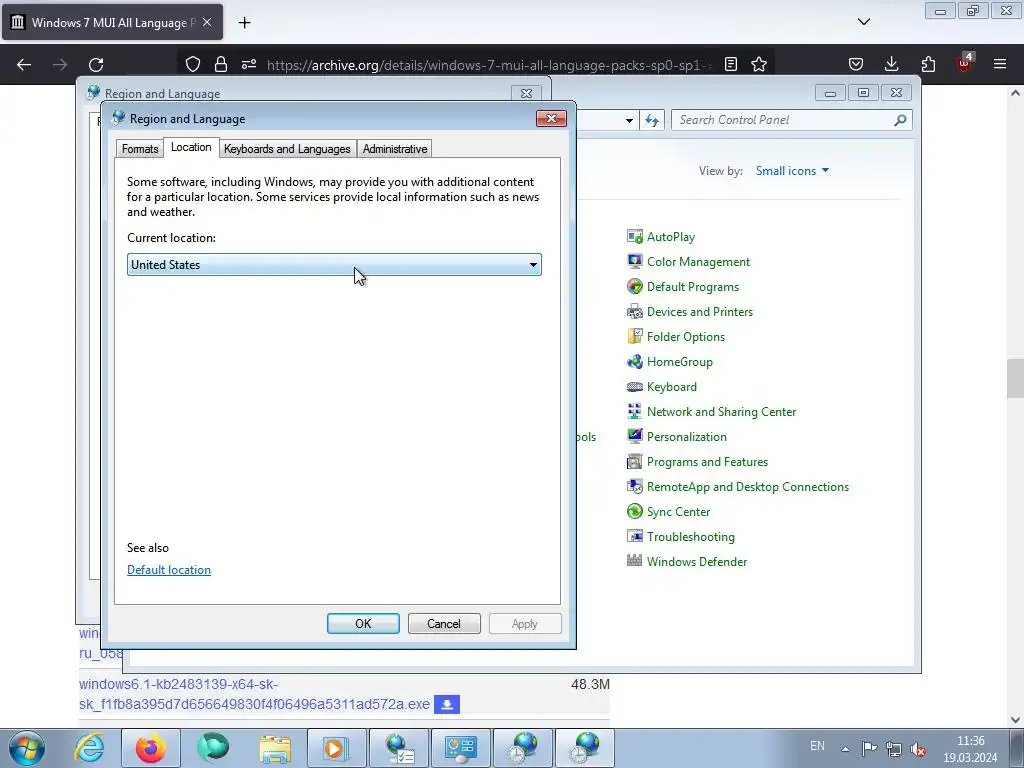
Task: Click the Control Panel refresh arrows icon
Action: pos(652,120)
